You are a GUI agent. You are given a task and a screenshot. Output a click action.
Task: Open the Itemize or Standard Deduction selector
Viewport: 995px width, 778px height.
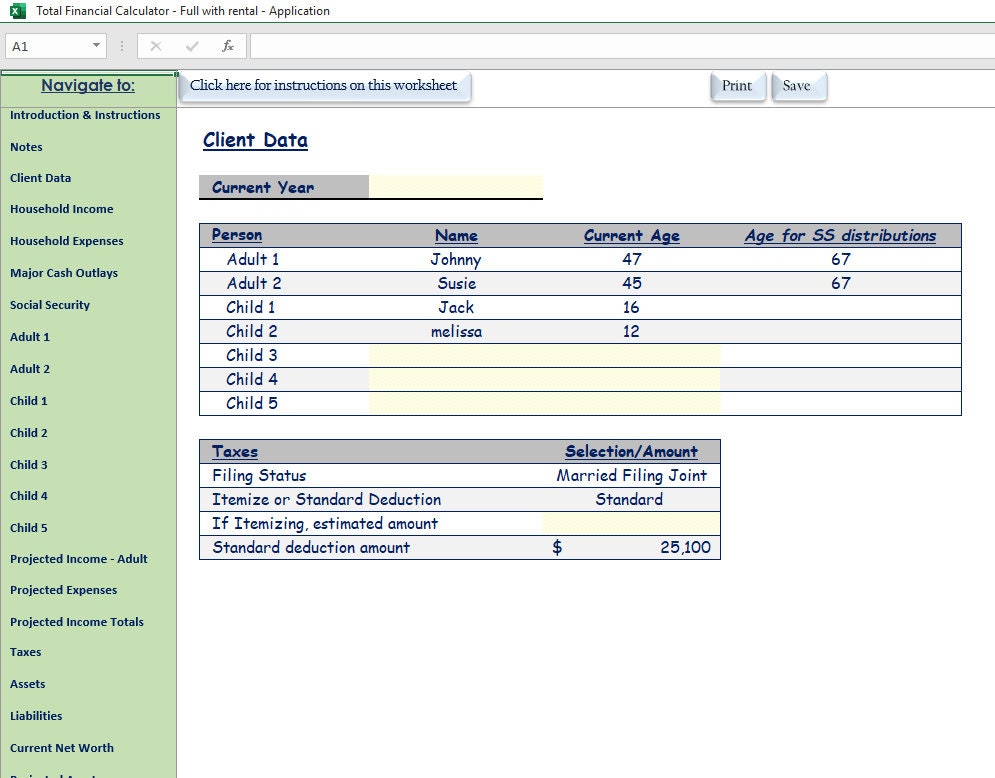629,499
